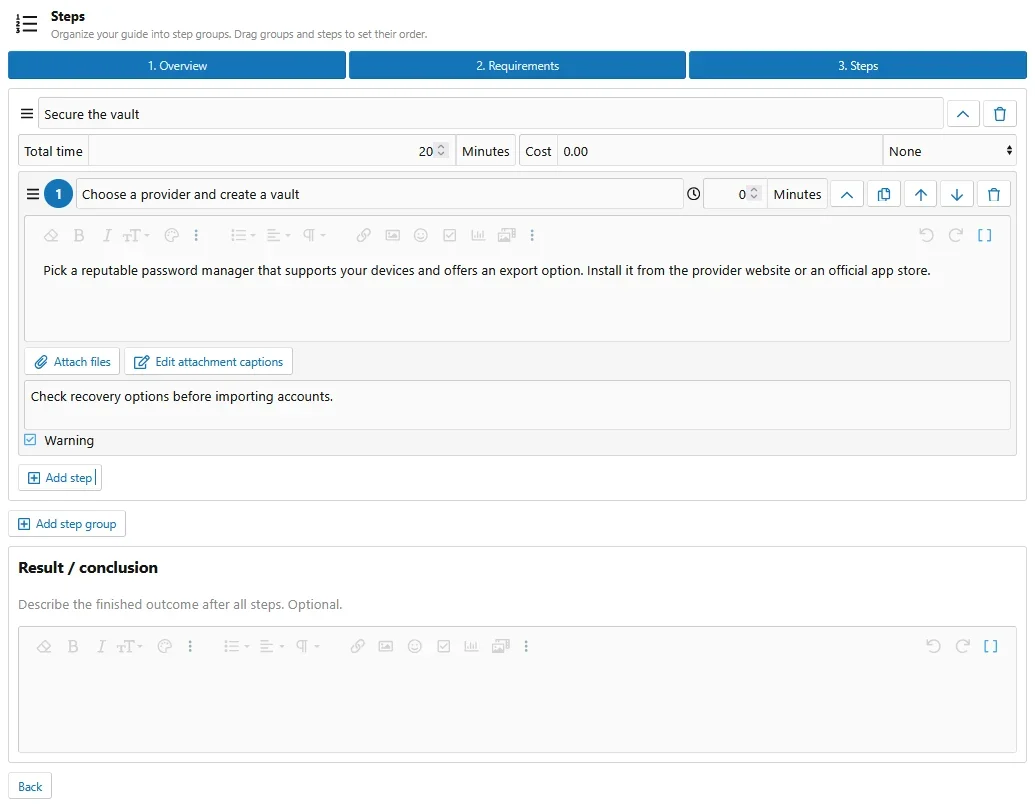
Task: Open the 'None' currency dropdown
Action: (x=950, y=151)
